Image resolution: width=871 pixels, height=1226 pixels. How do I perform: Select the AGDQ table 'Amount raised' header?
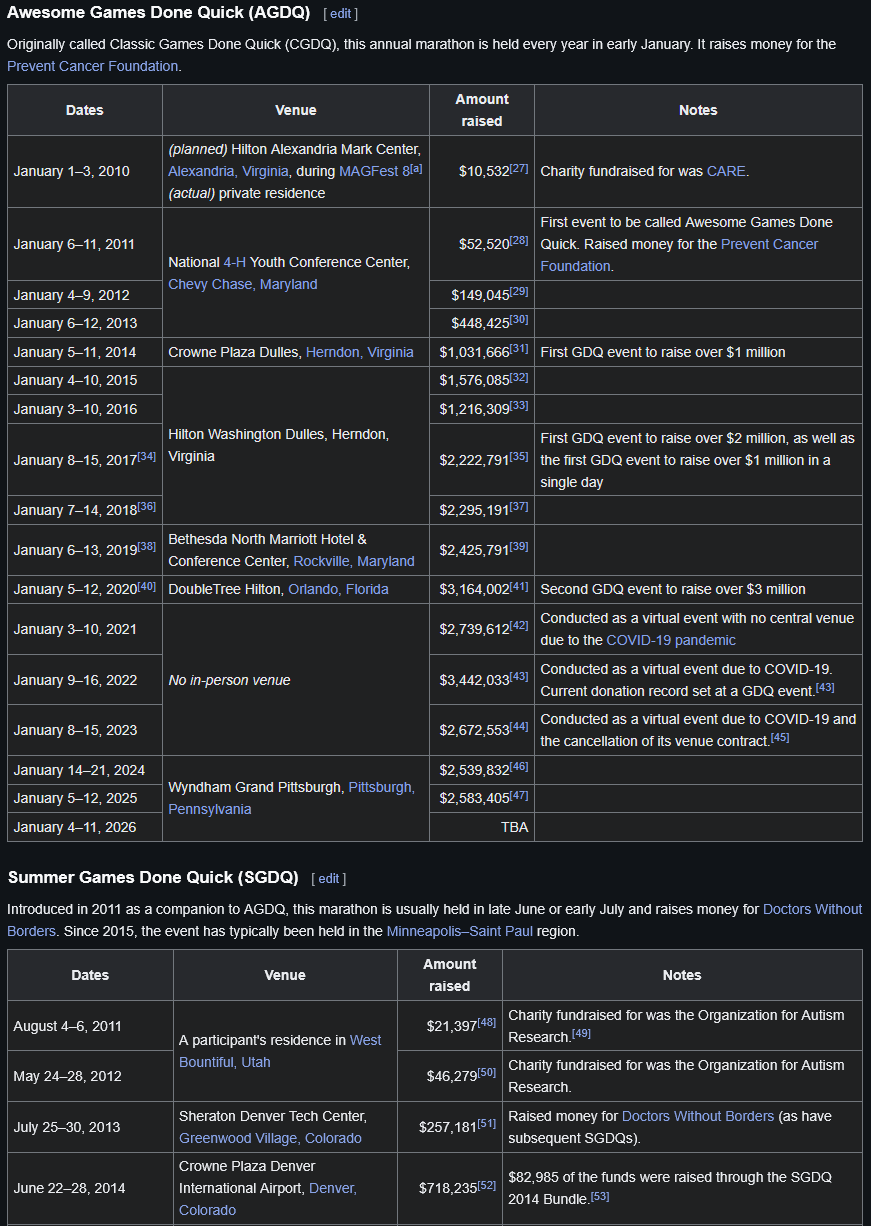(482, 110)
